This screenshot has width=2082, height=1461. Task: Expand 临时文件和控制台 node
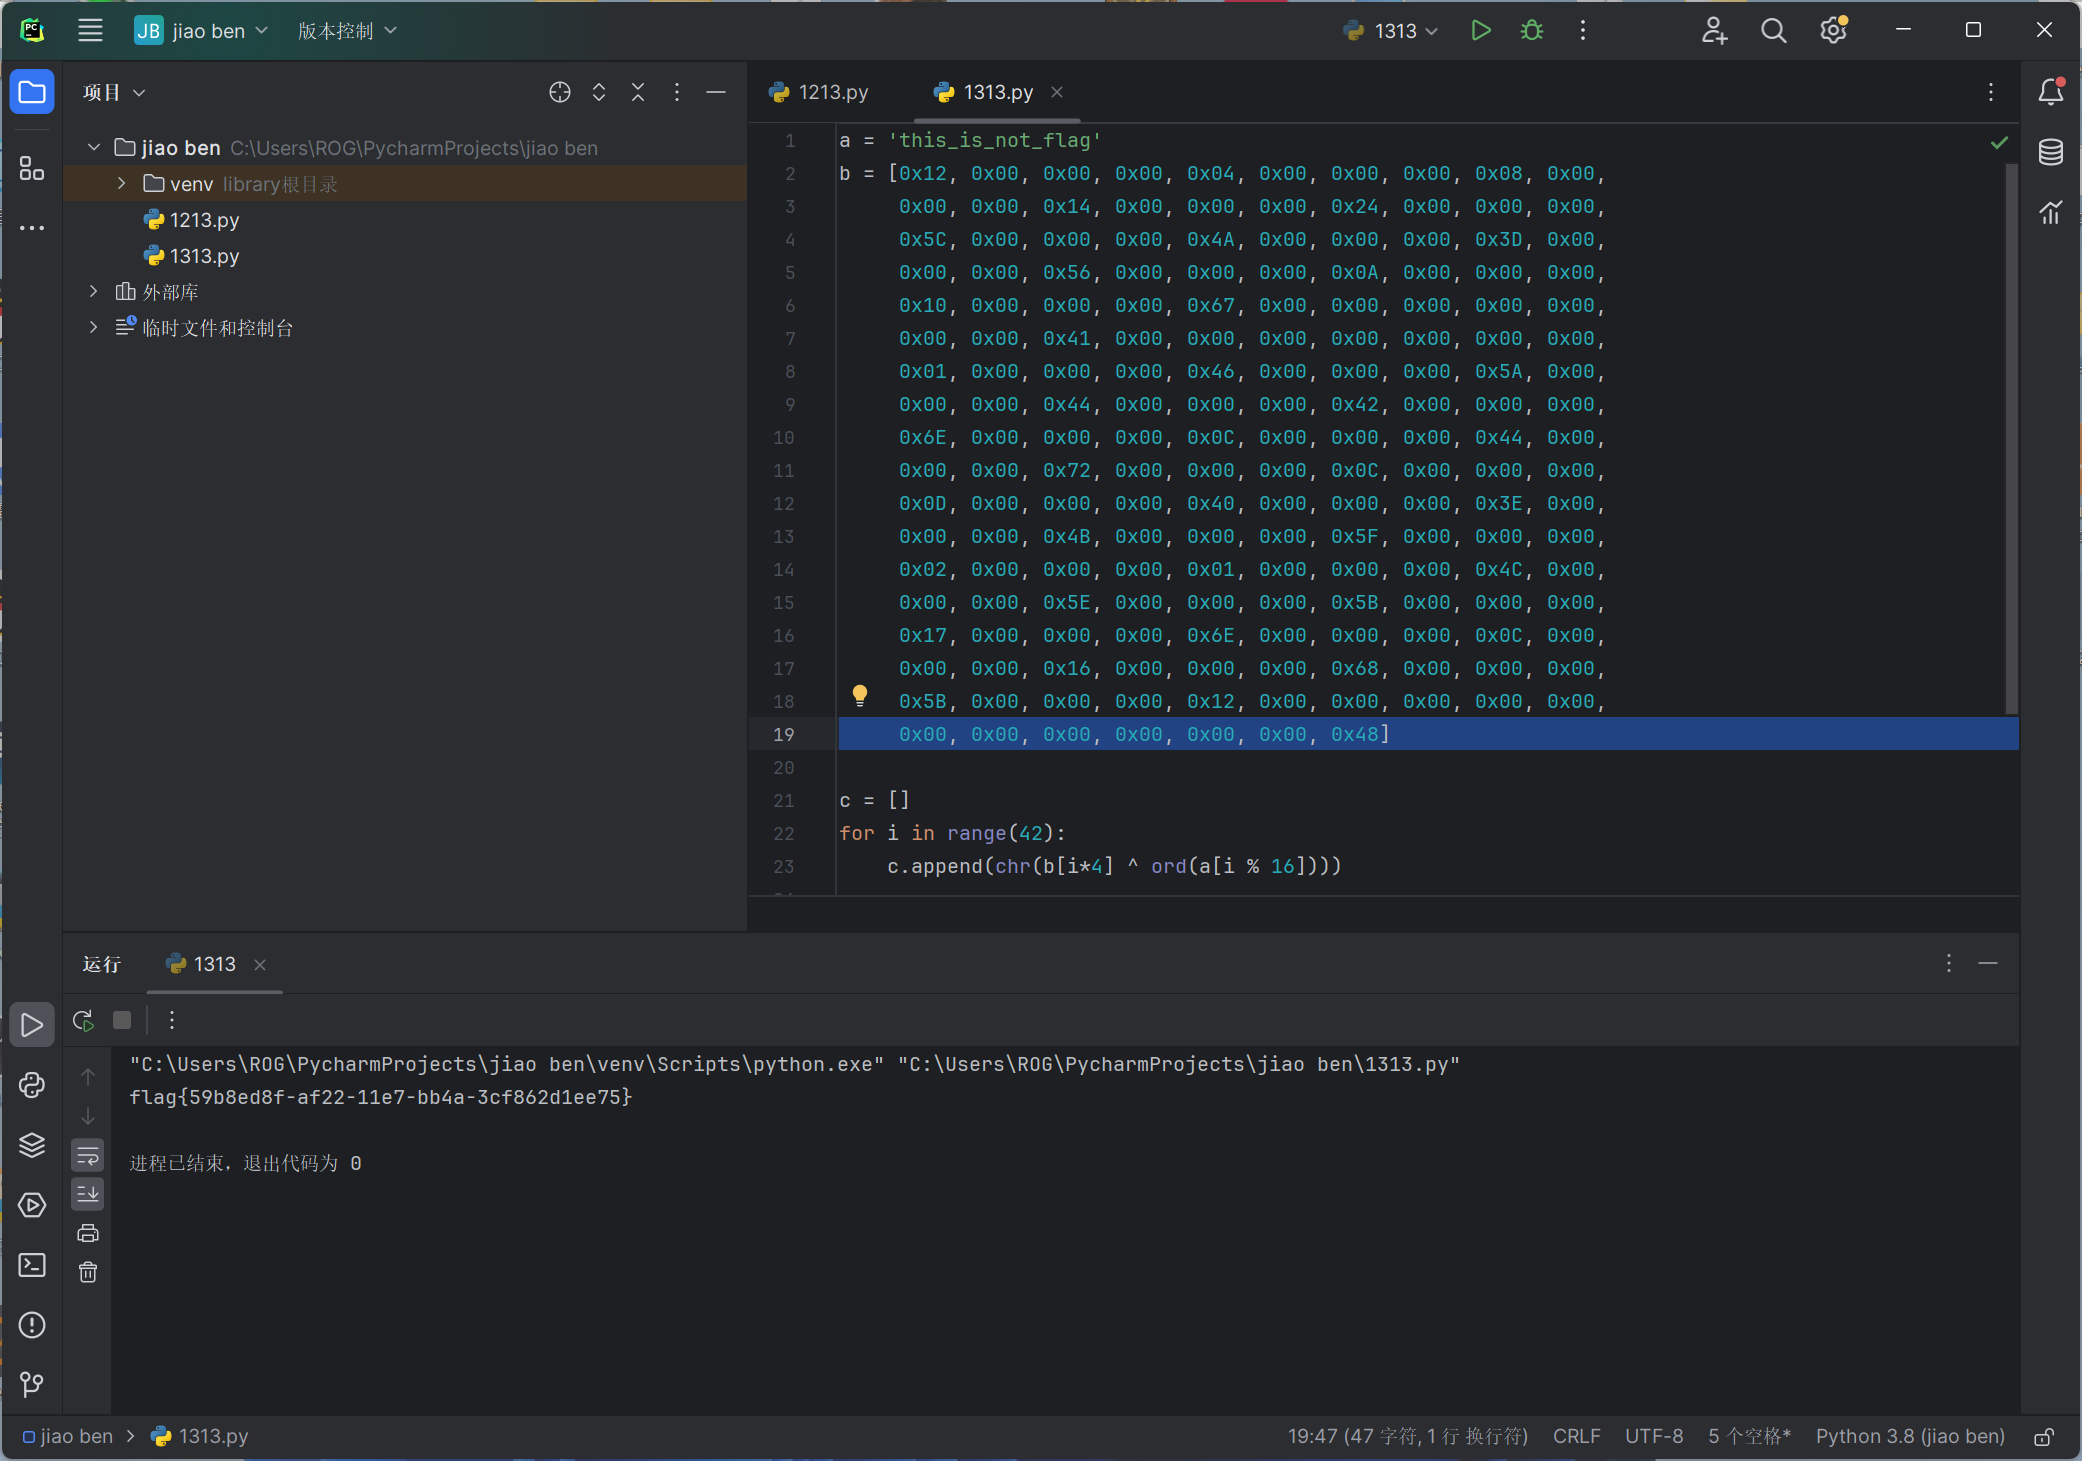94,327
